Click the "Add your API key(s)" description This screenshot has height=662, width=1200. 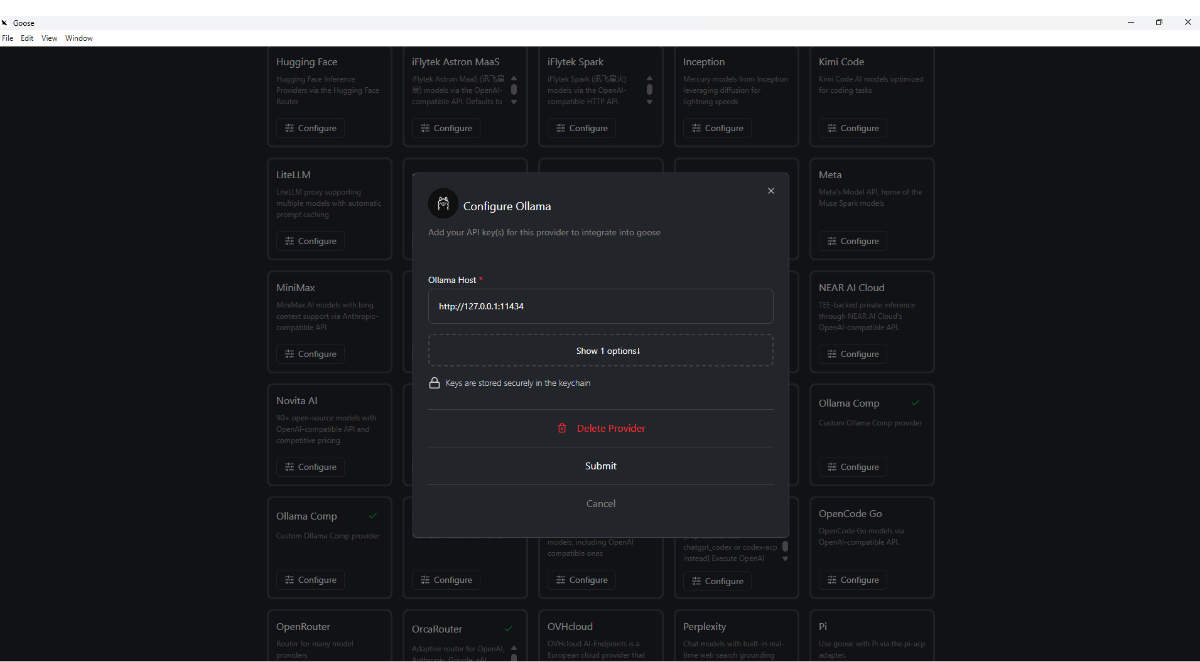(x=544, y=232)
